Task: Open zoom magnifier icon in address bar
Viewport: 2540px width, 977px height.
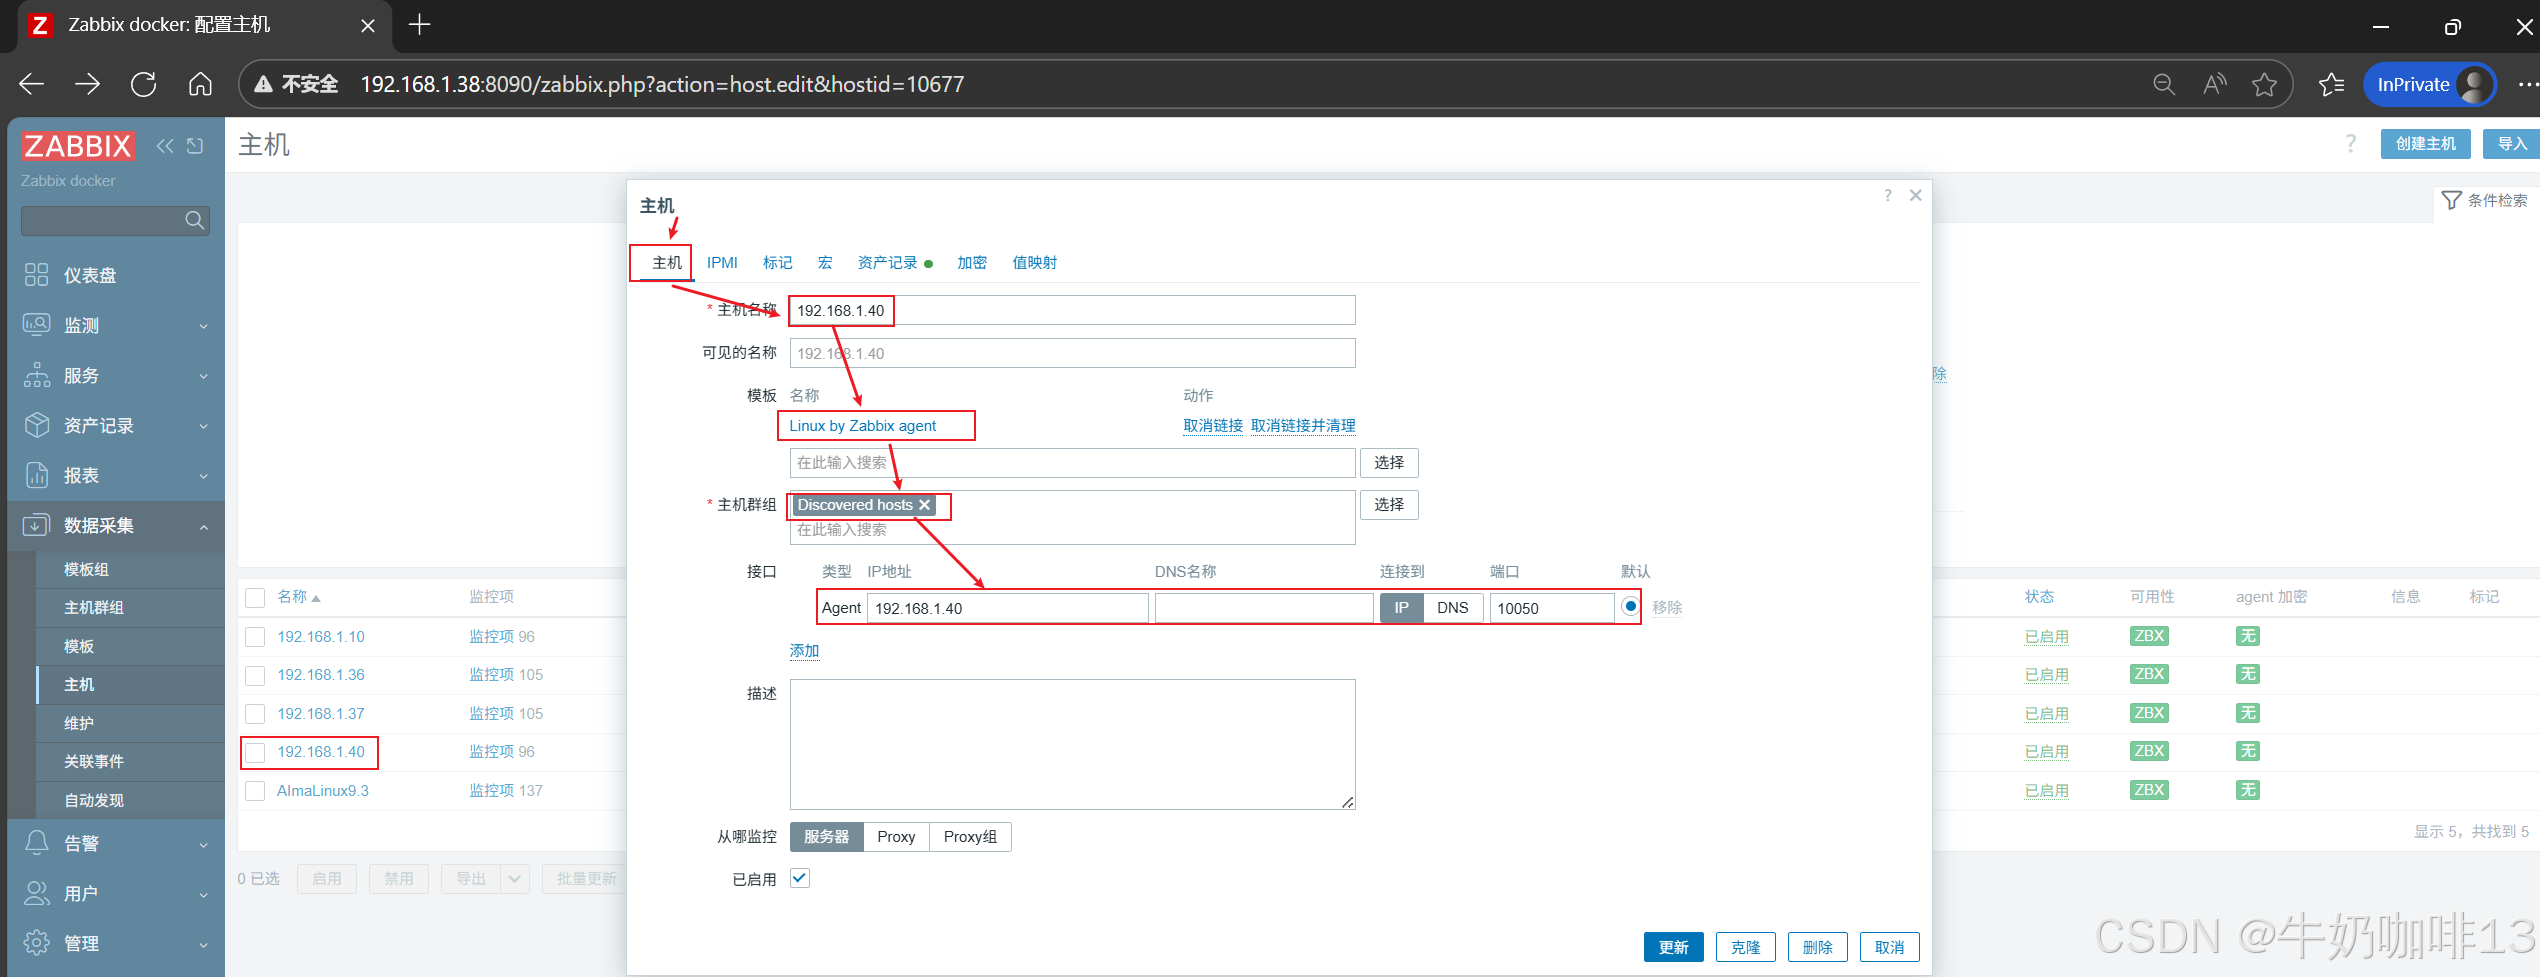Action: pos(2163,84)
